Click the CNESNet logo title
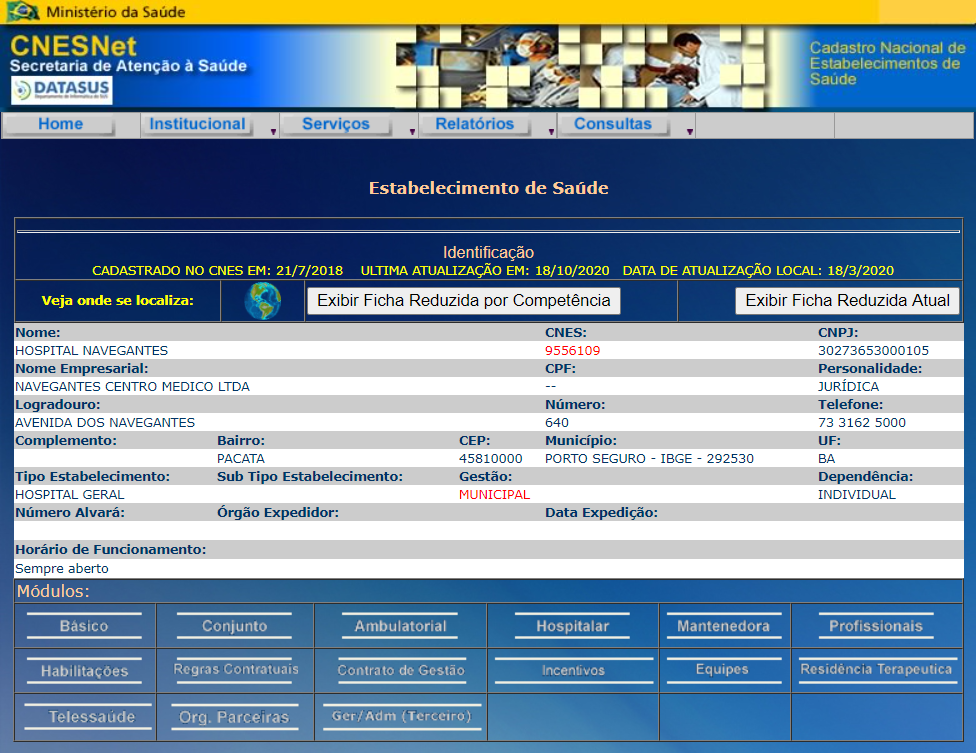This screenshot has width=976, height=753. (x=73, y=46)
